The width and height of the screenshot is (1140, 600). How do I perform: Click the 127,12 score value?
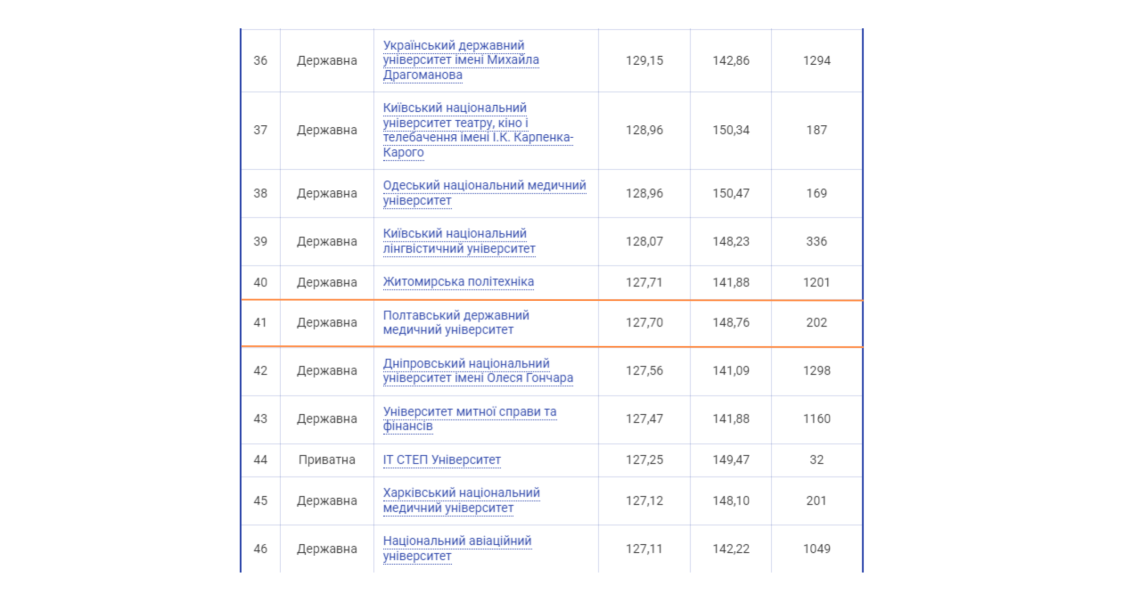644,500
